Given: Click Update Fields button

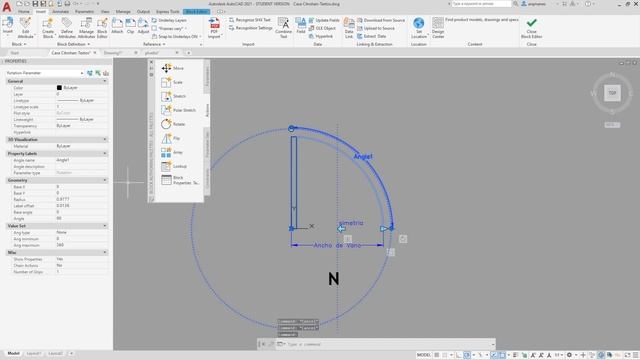Looking at the screenshot, I should click(324, 20).
